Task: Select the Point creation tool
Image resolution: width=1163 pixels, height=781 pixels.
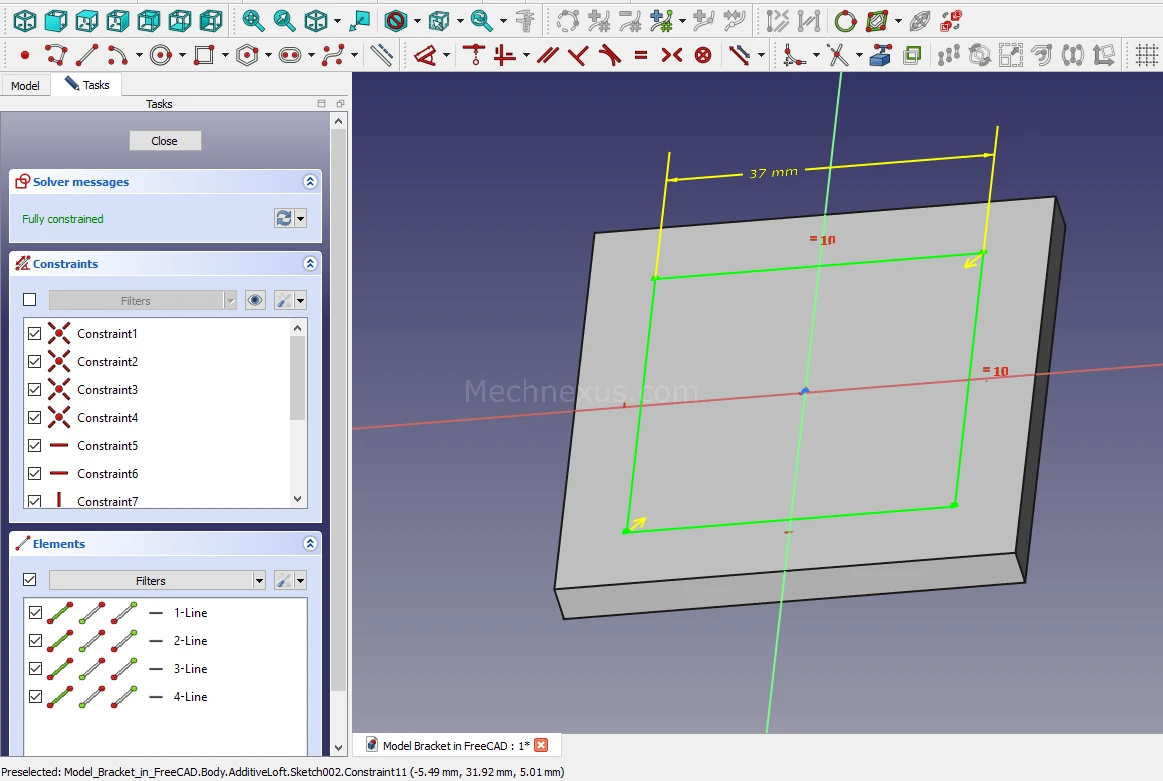Action: click(x=24, y=55)
